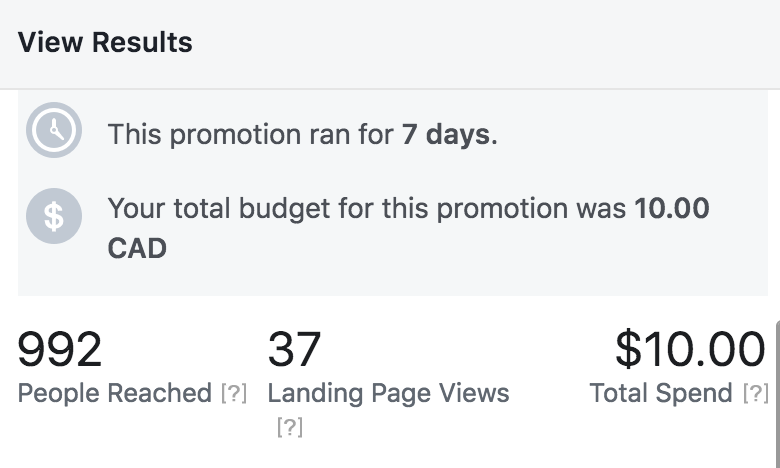Click the clock duration icon

[x=54, y=130]
